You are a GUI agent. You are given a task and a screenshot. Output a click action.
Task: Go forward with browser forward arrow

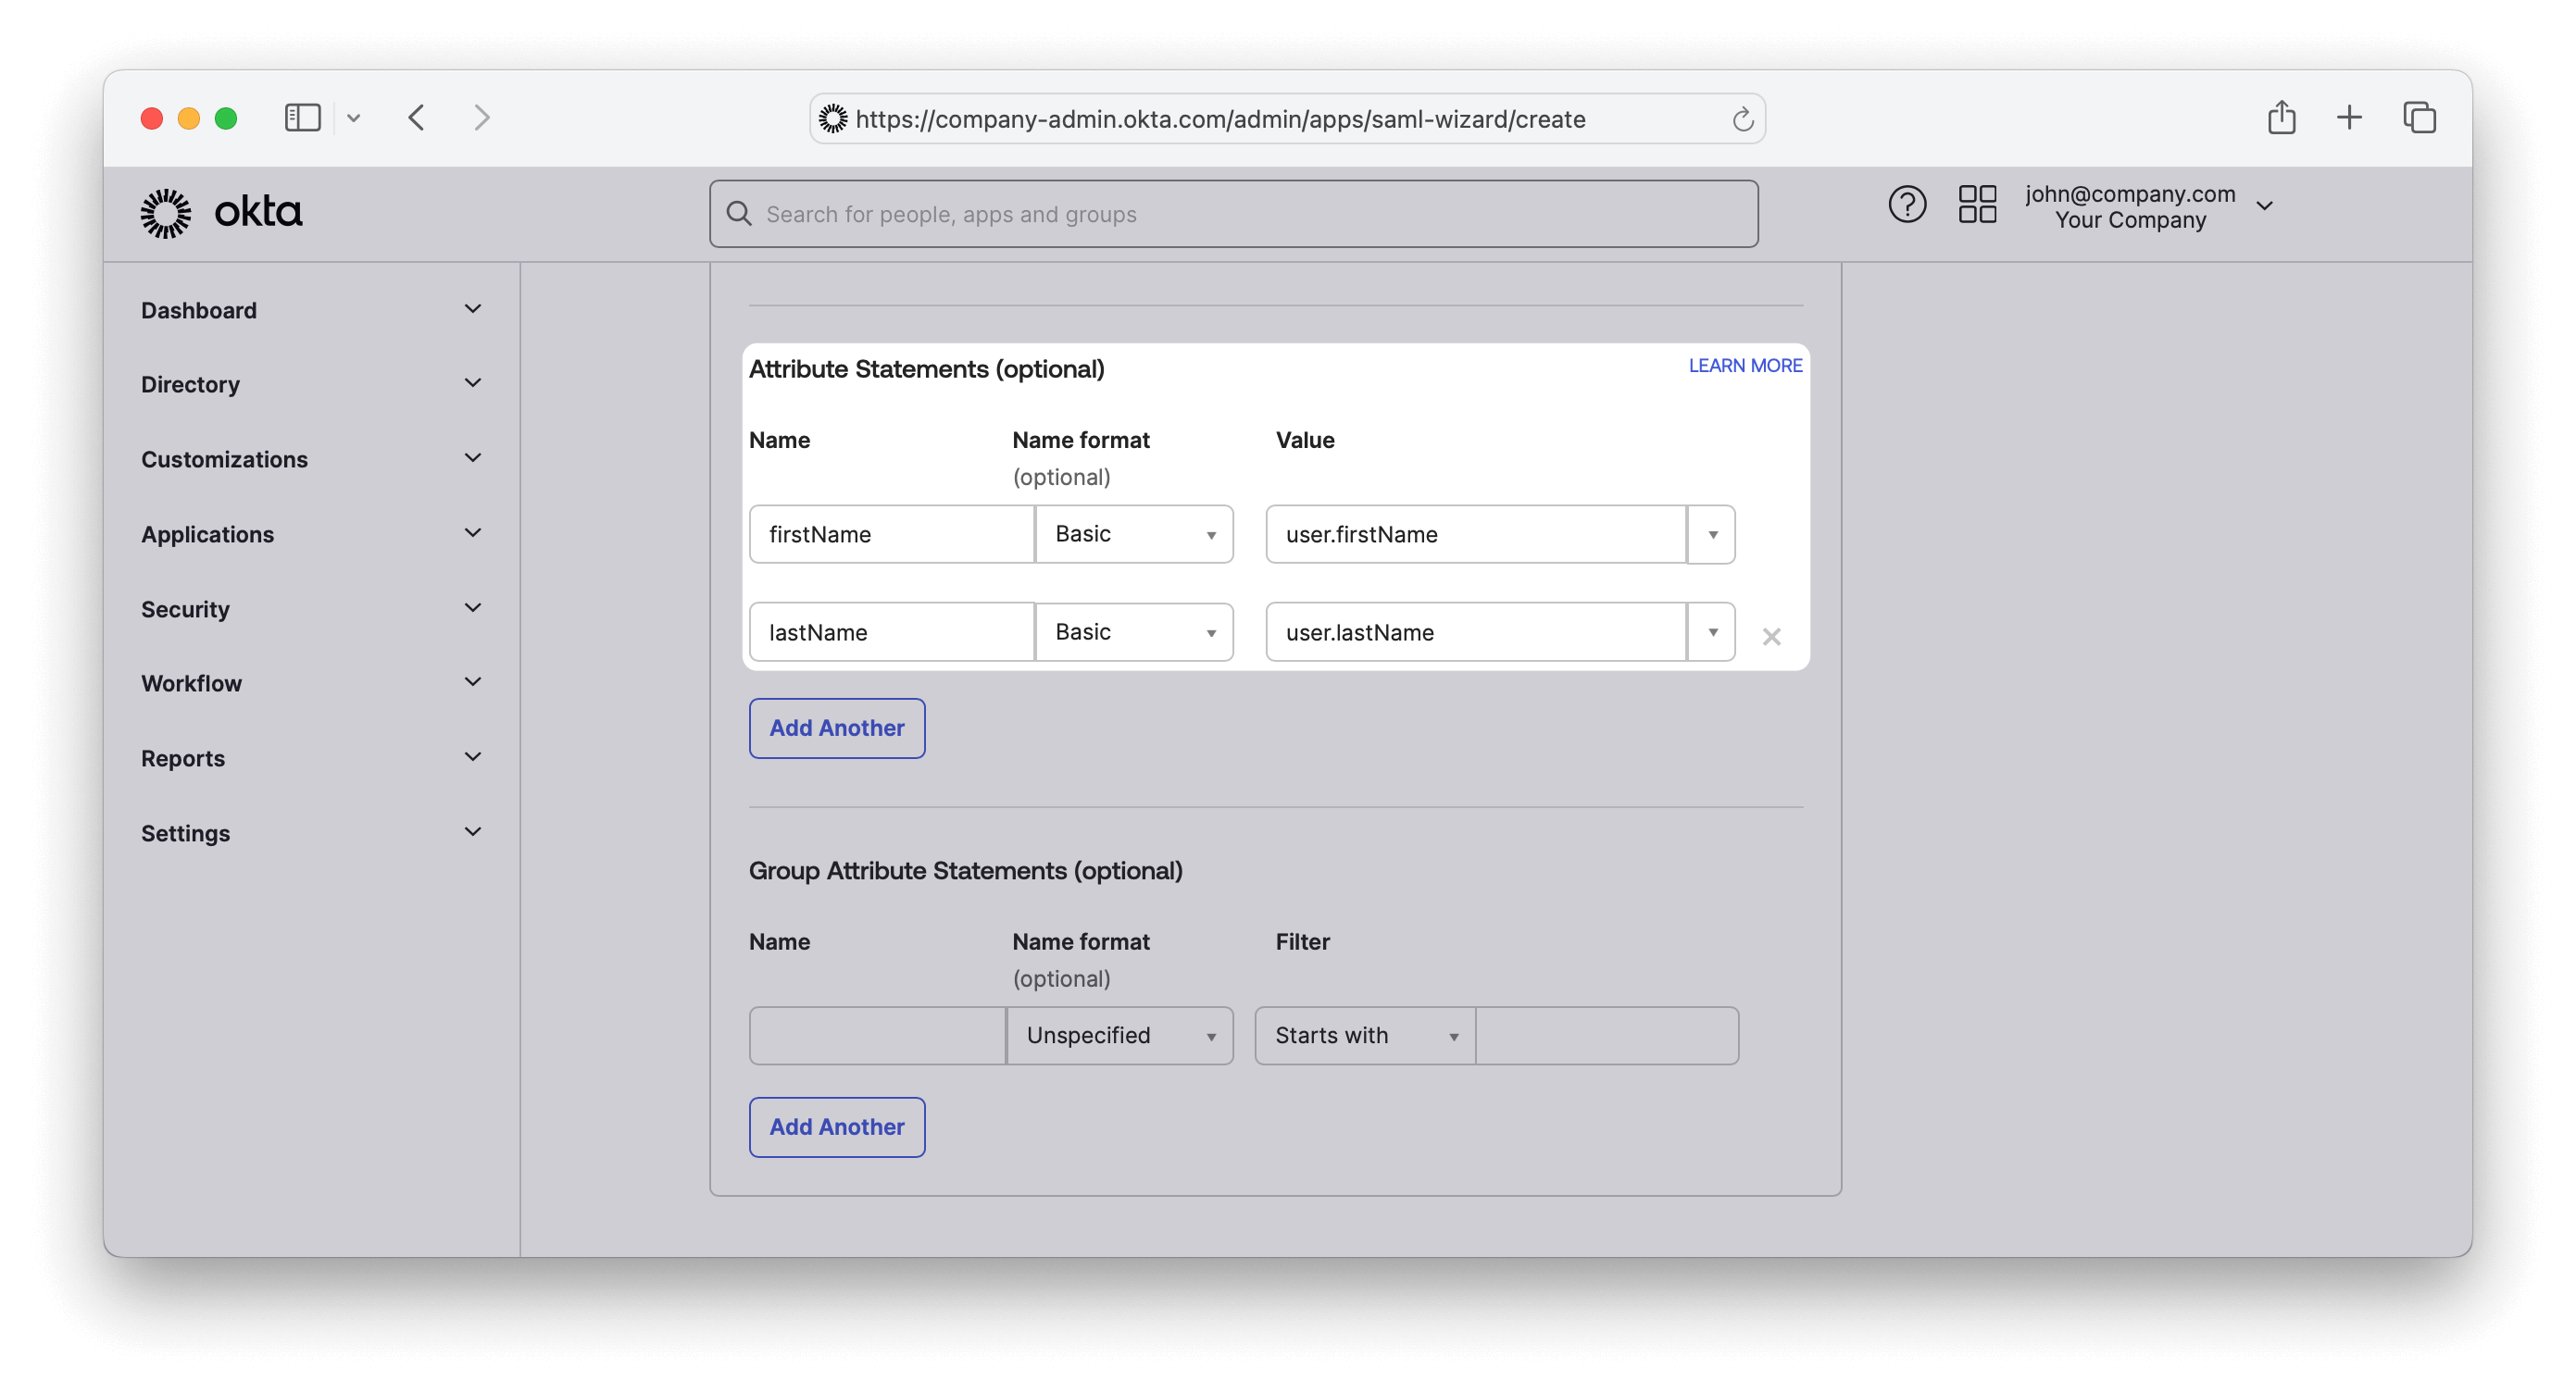(482, 118)
